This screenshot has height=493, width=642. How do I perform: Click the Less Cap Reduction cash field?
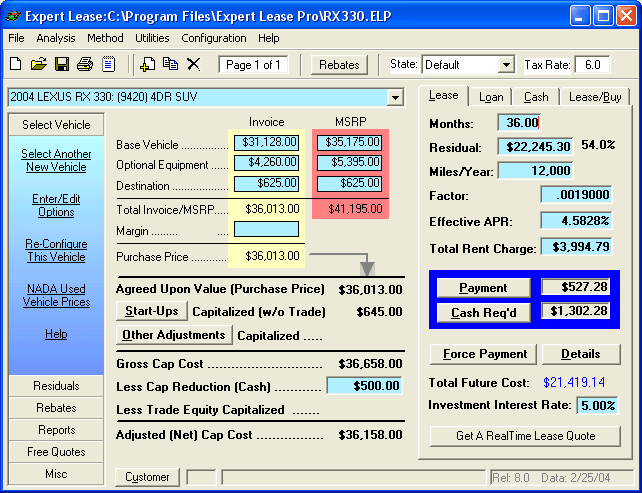pos(364,386)
